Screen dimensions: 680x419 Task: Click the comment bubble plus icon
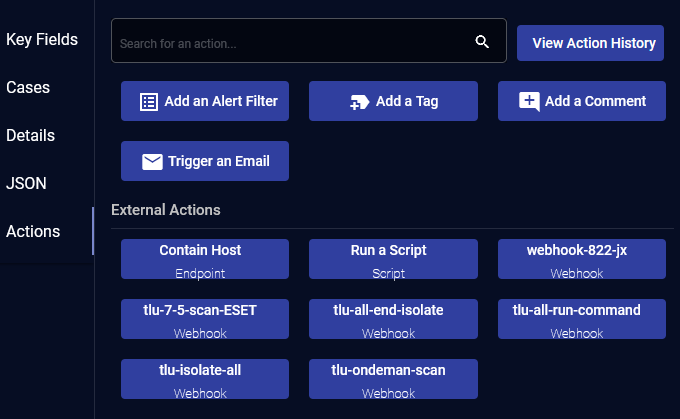click(x=530, y=101)
